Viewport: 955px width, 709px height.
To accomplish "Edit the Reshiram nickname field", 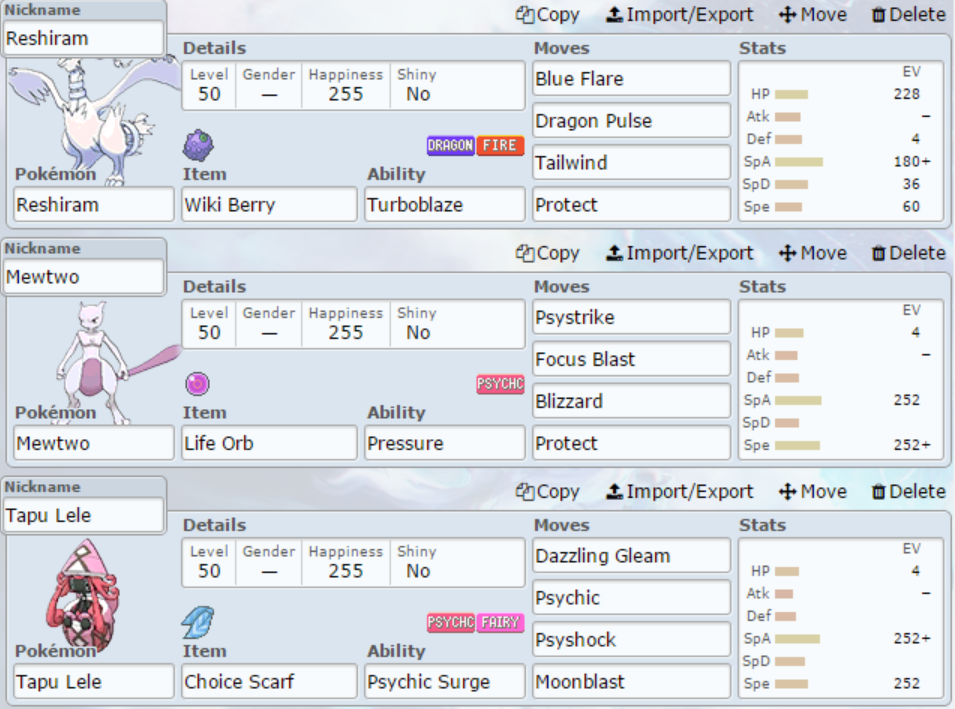I will point(84,38).
